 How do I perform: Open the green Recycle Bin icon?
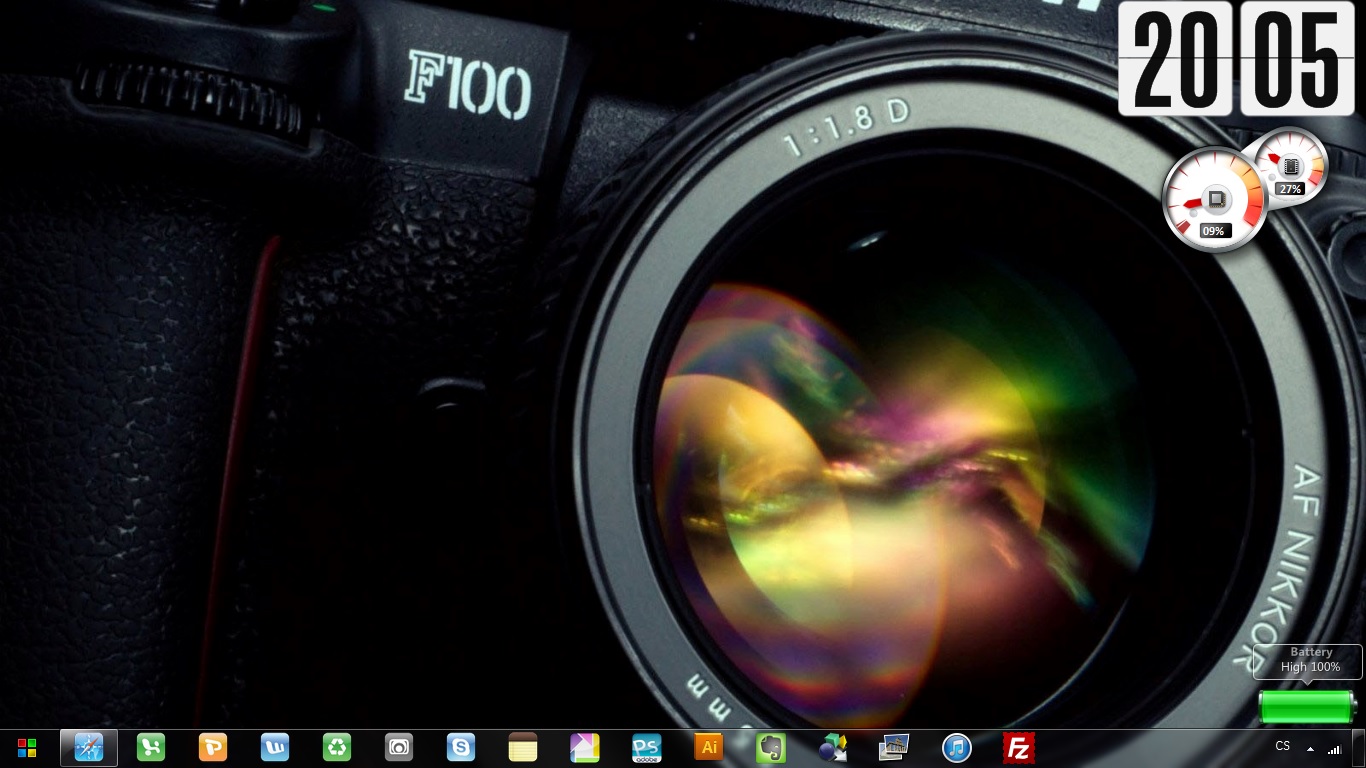[337, 748]
